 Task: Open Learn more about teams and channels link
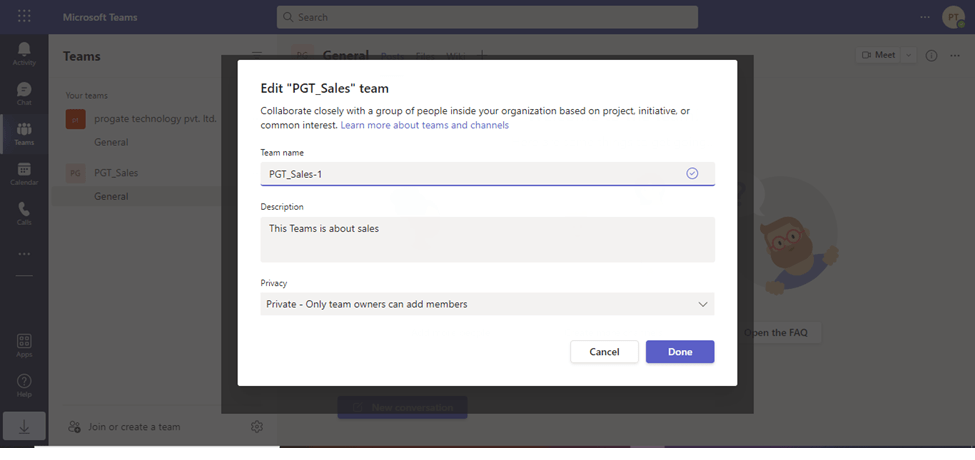coord(424,125)
